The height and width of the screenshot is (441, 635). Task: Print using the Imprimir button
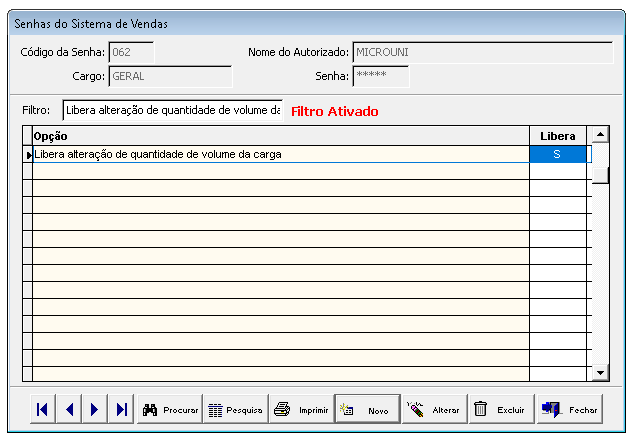click(x=301, y=409)
